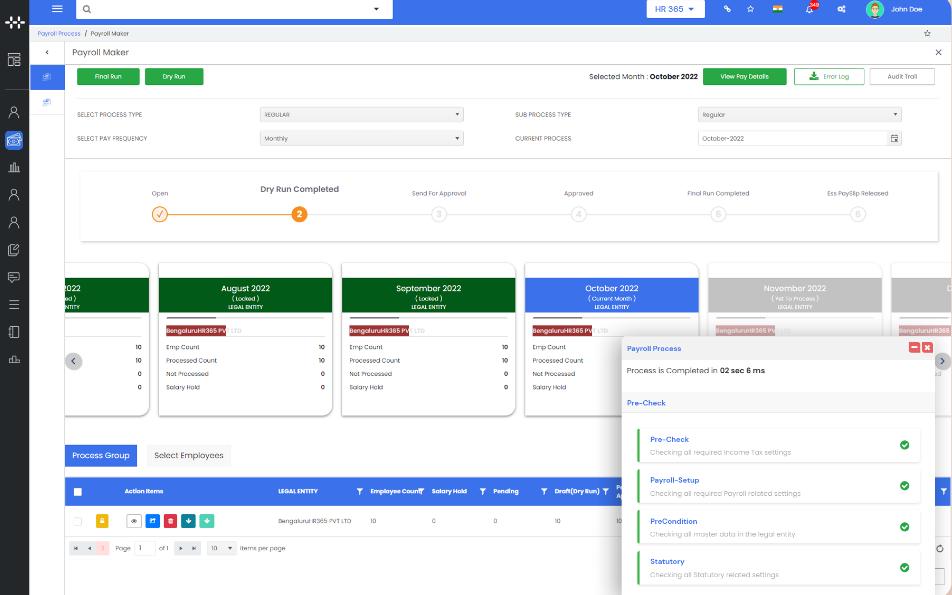Click the red delete trash icon
The width and height of the screenshot is (952, 595).
(x=170, y=521)
